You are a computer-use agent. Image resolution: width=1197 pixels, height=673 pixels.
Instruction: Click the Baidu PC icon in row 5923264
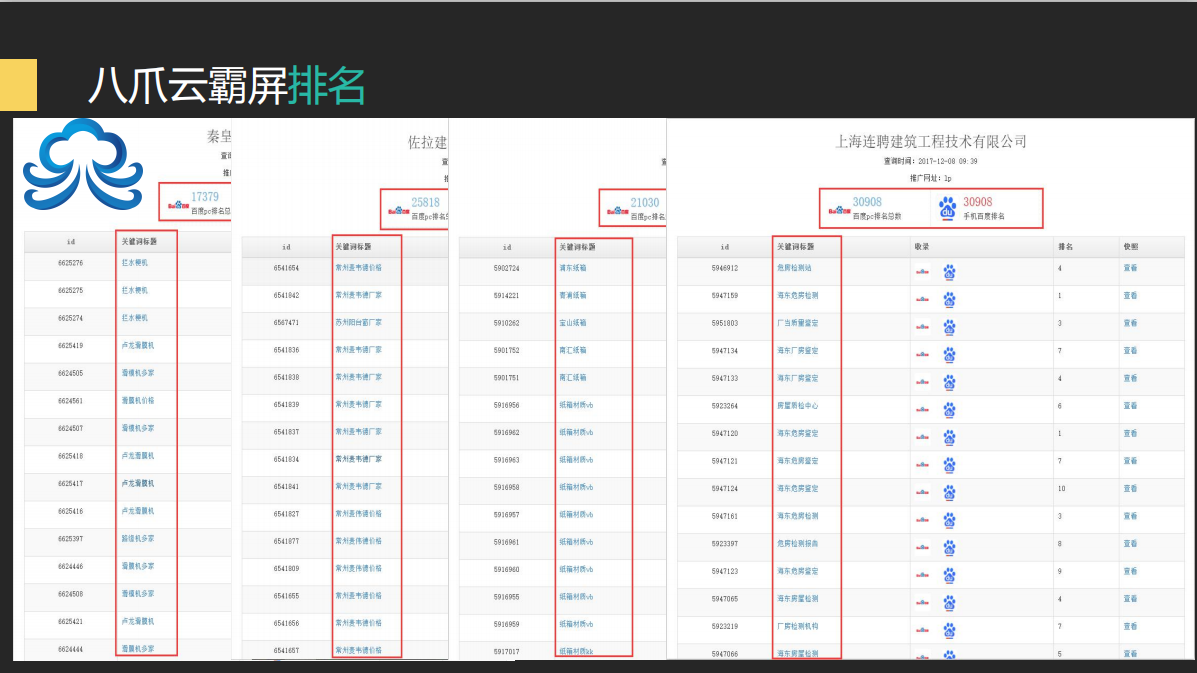(x=922, y=410)
